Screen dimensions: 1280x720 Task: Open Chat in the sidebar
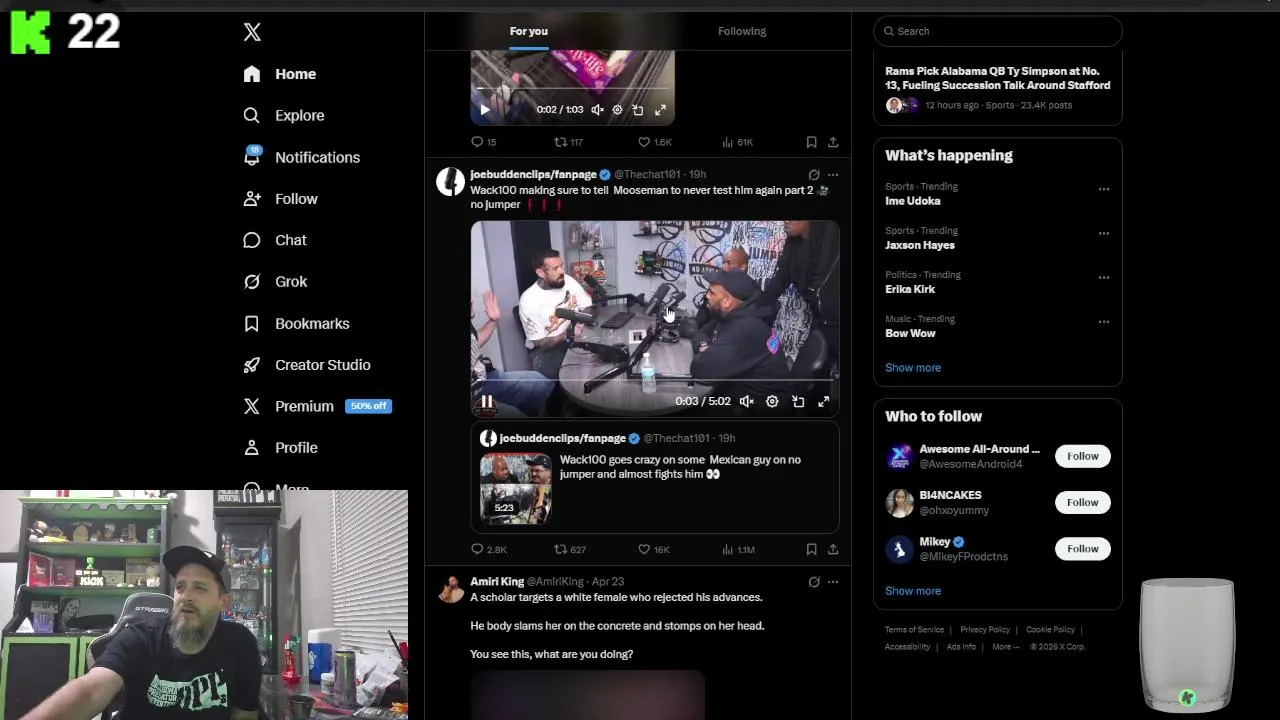tap(275, 240)
